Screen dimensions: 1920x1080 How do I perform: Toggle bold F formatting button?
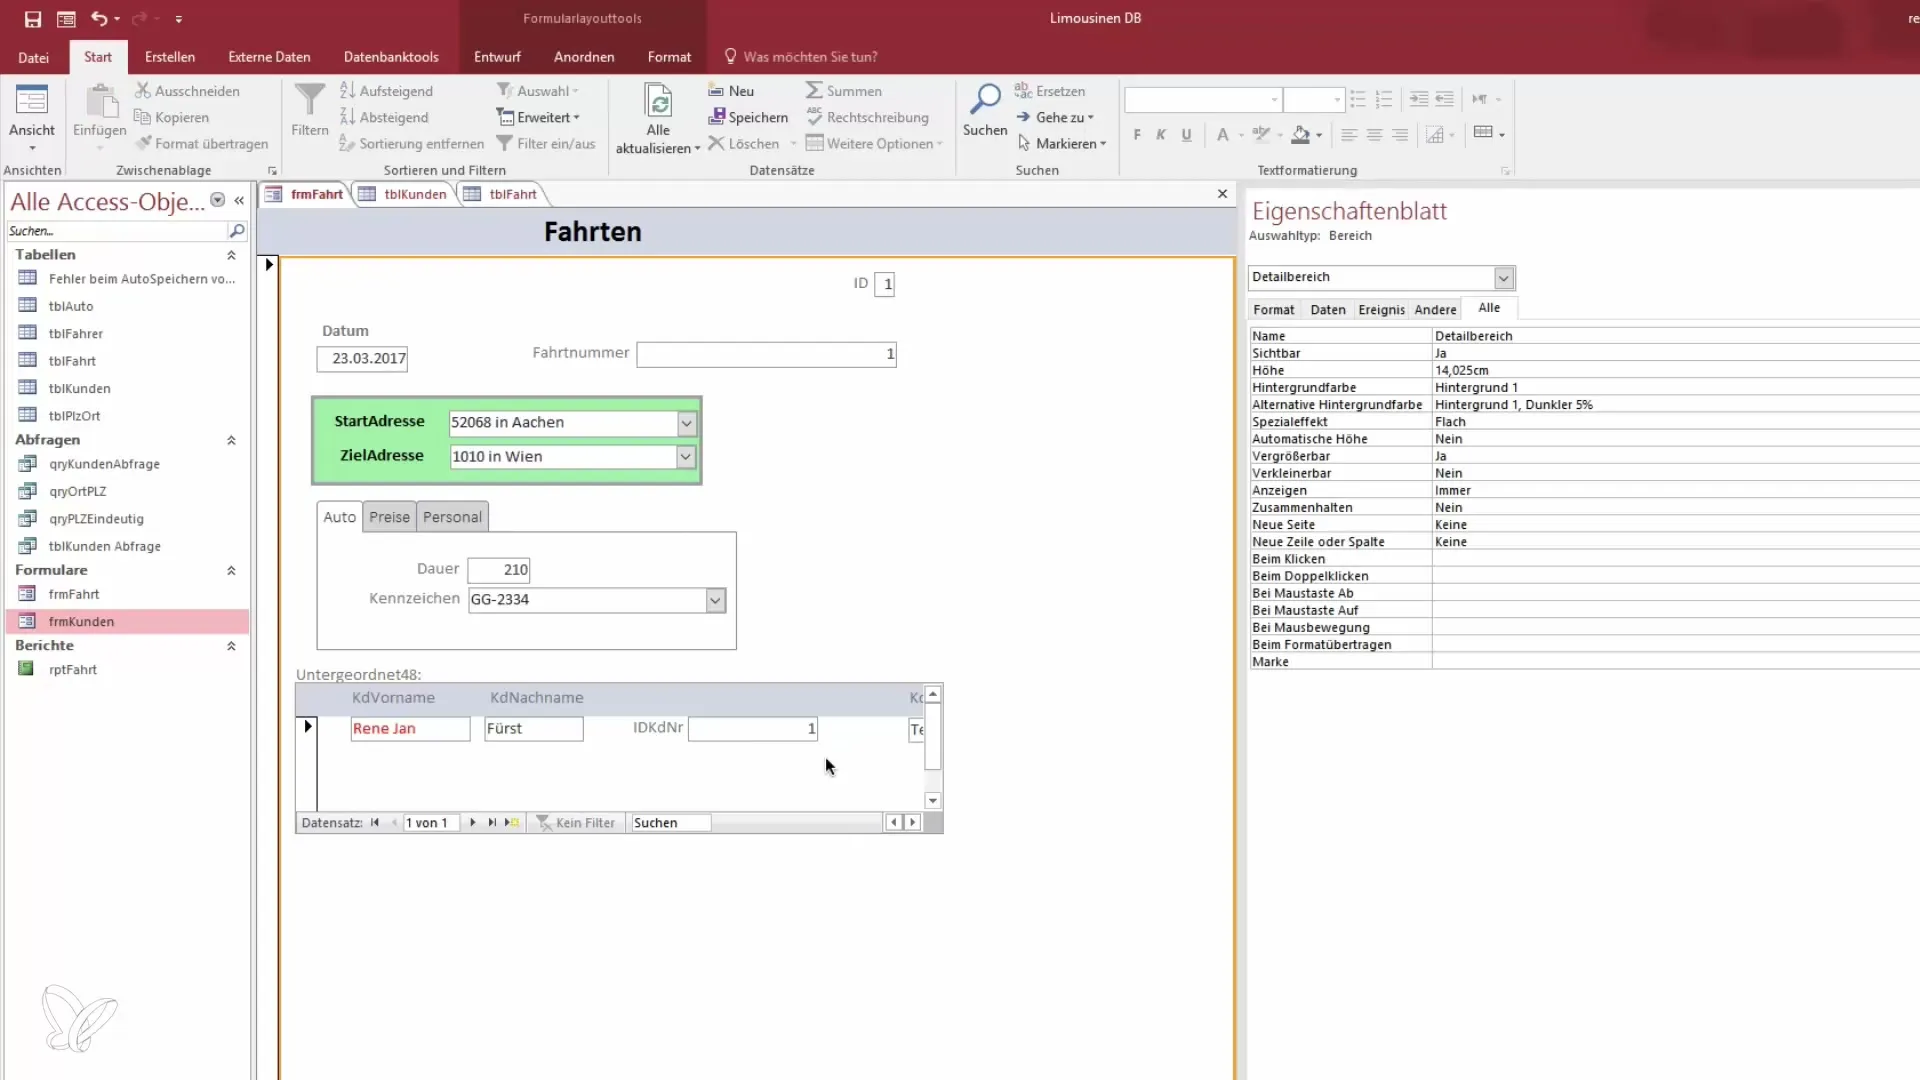(1137, 135)
